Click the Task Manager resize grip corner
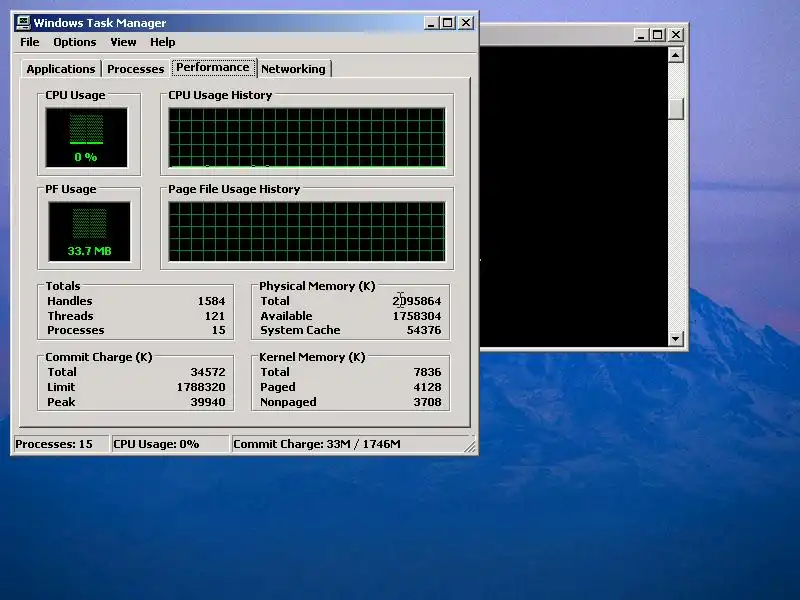 [x=470, y=446]
